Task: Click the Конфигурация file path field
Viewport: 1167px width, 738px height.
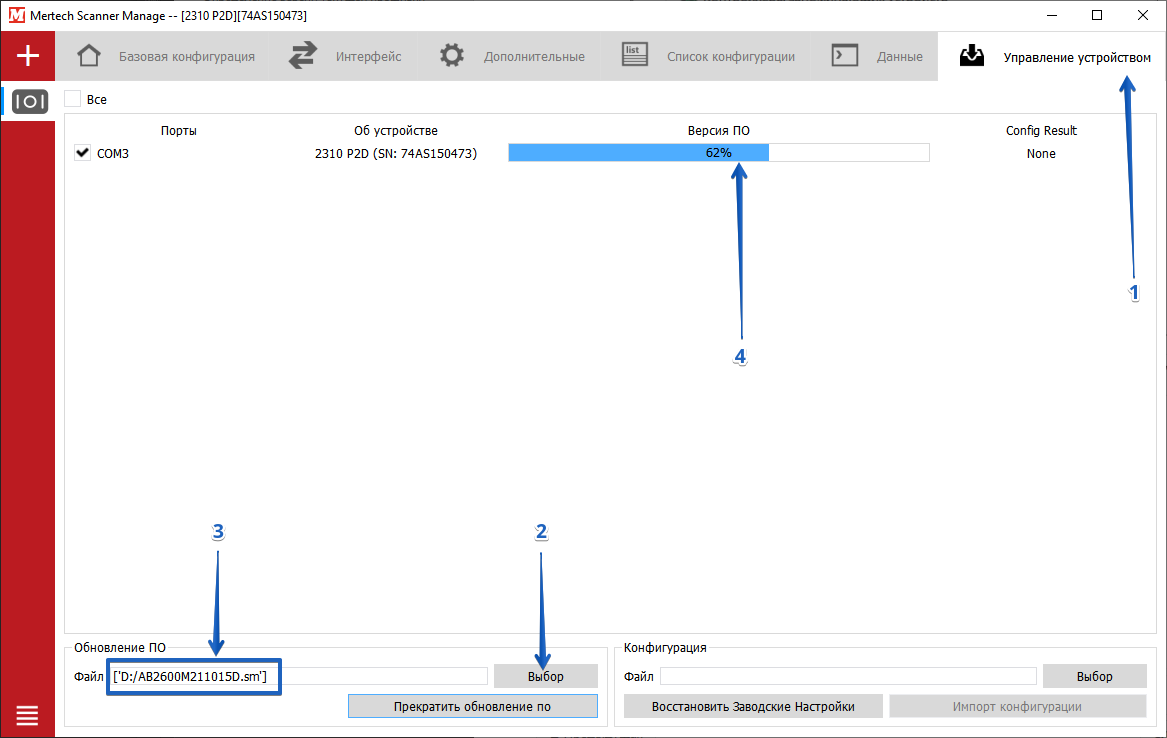Action: pos(848,676)
